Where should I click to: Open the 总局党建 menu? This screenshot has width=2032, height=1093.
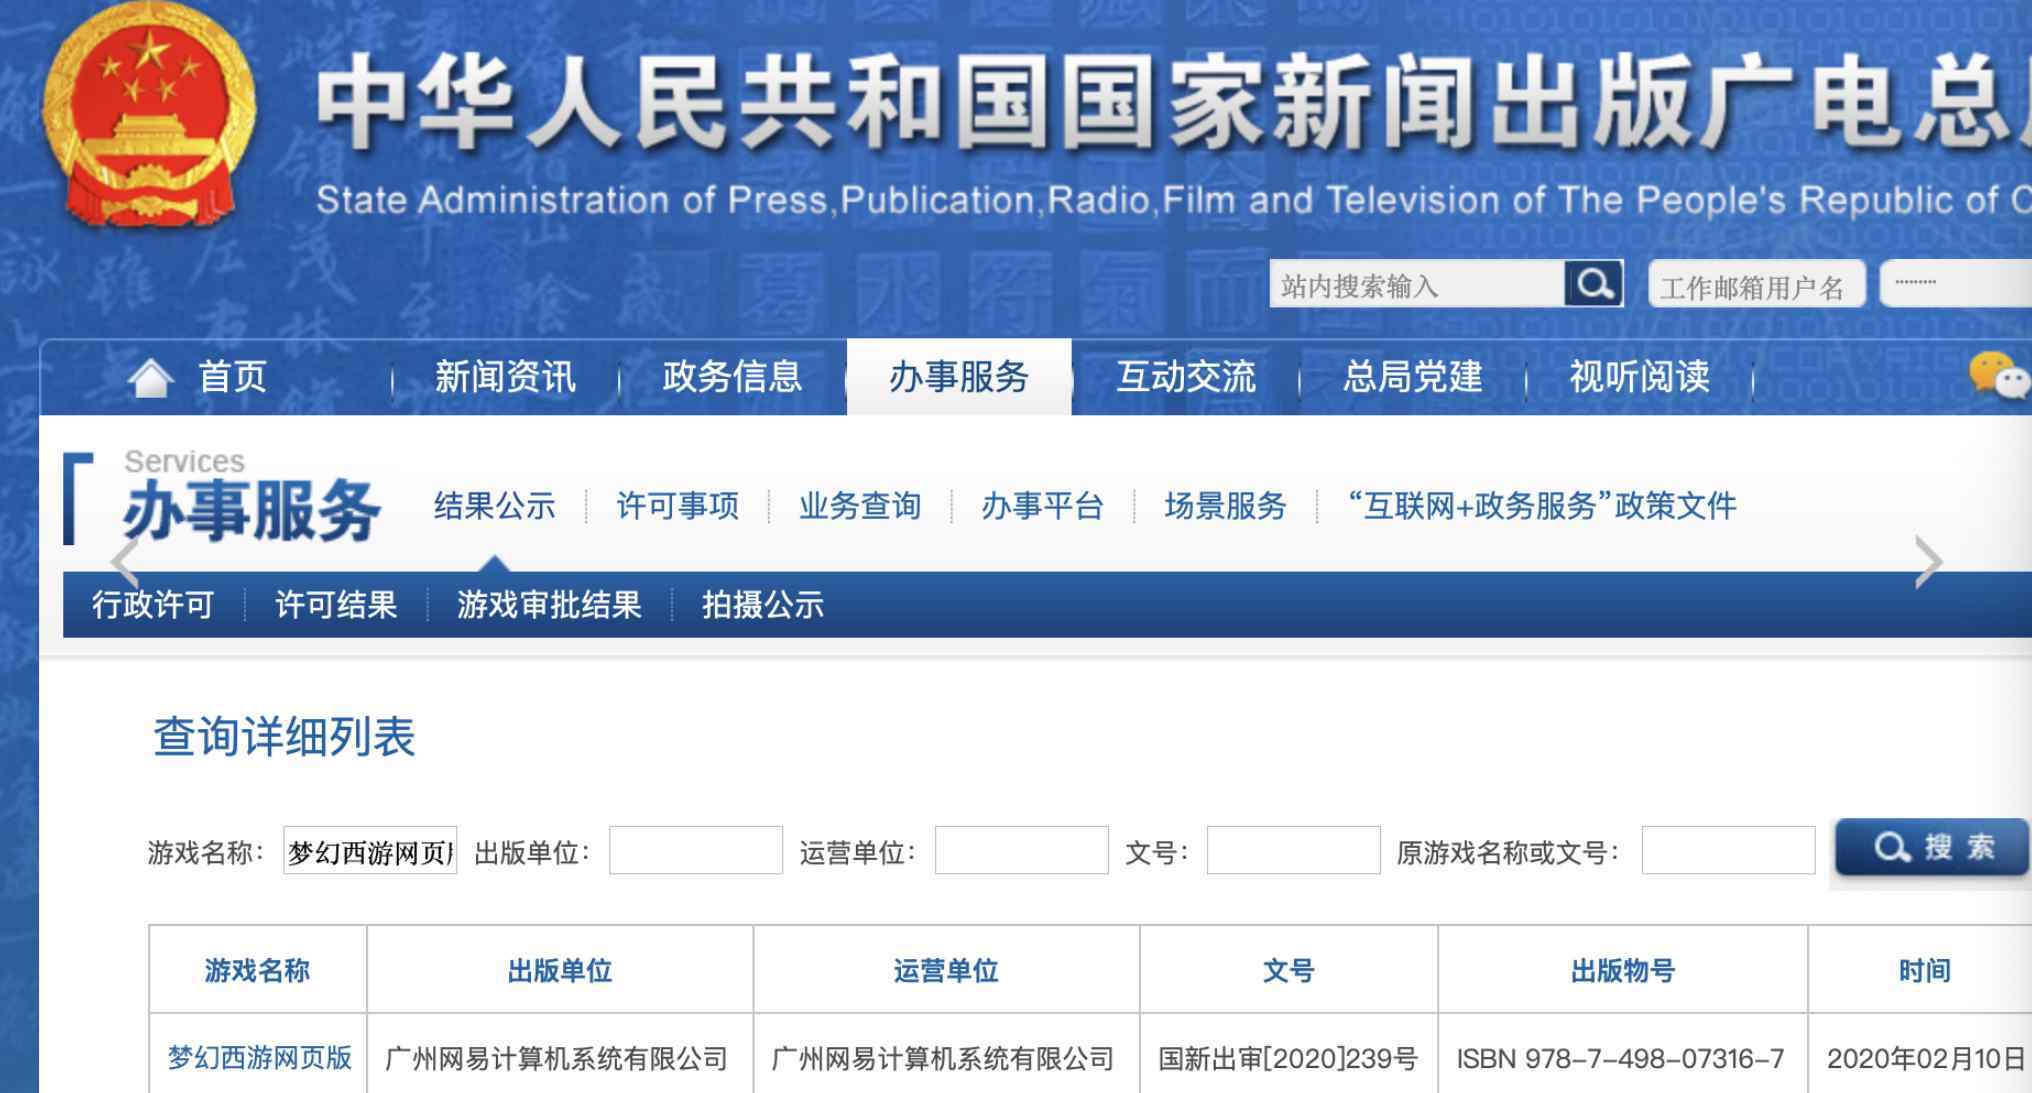point(1412,377)
